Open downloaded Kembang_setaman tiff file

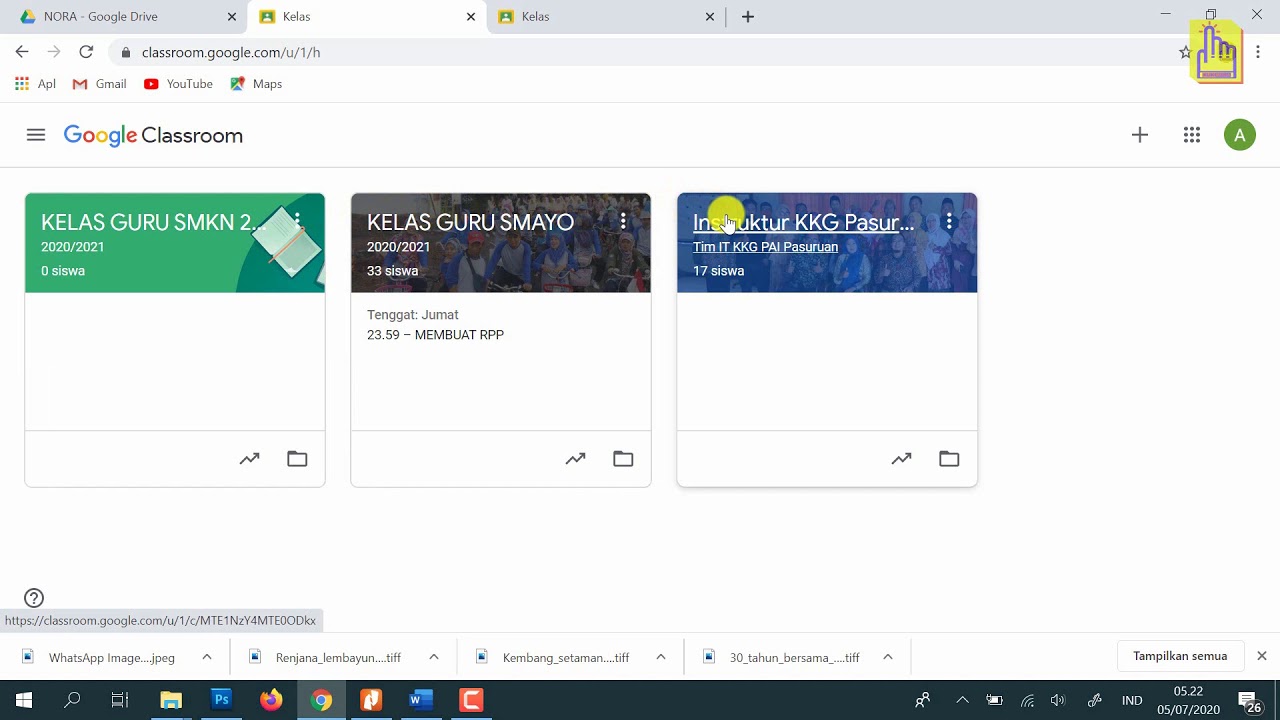[553, 657]
